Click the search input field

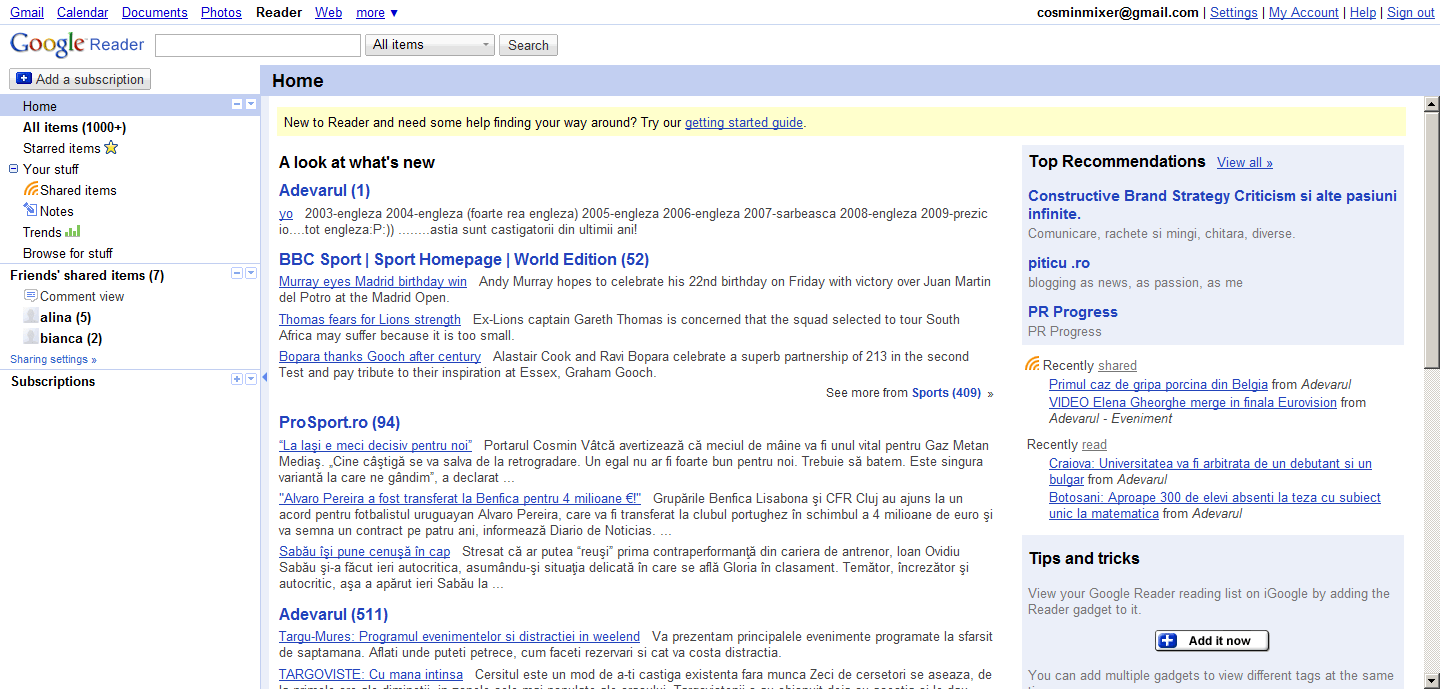(x=258, y=45)
